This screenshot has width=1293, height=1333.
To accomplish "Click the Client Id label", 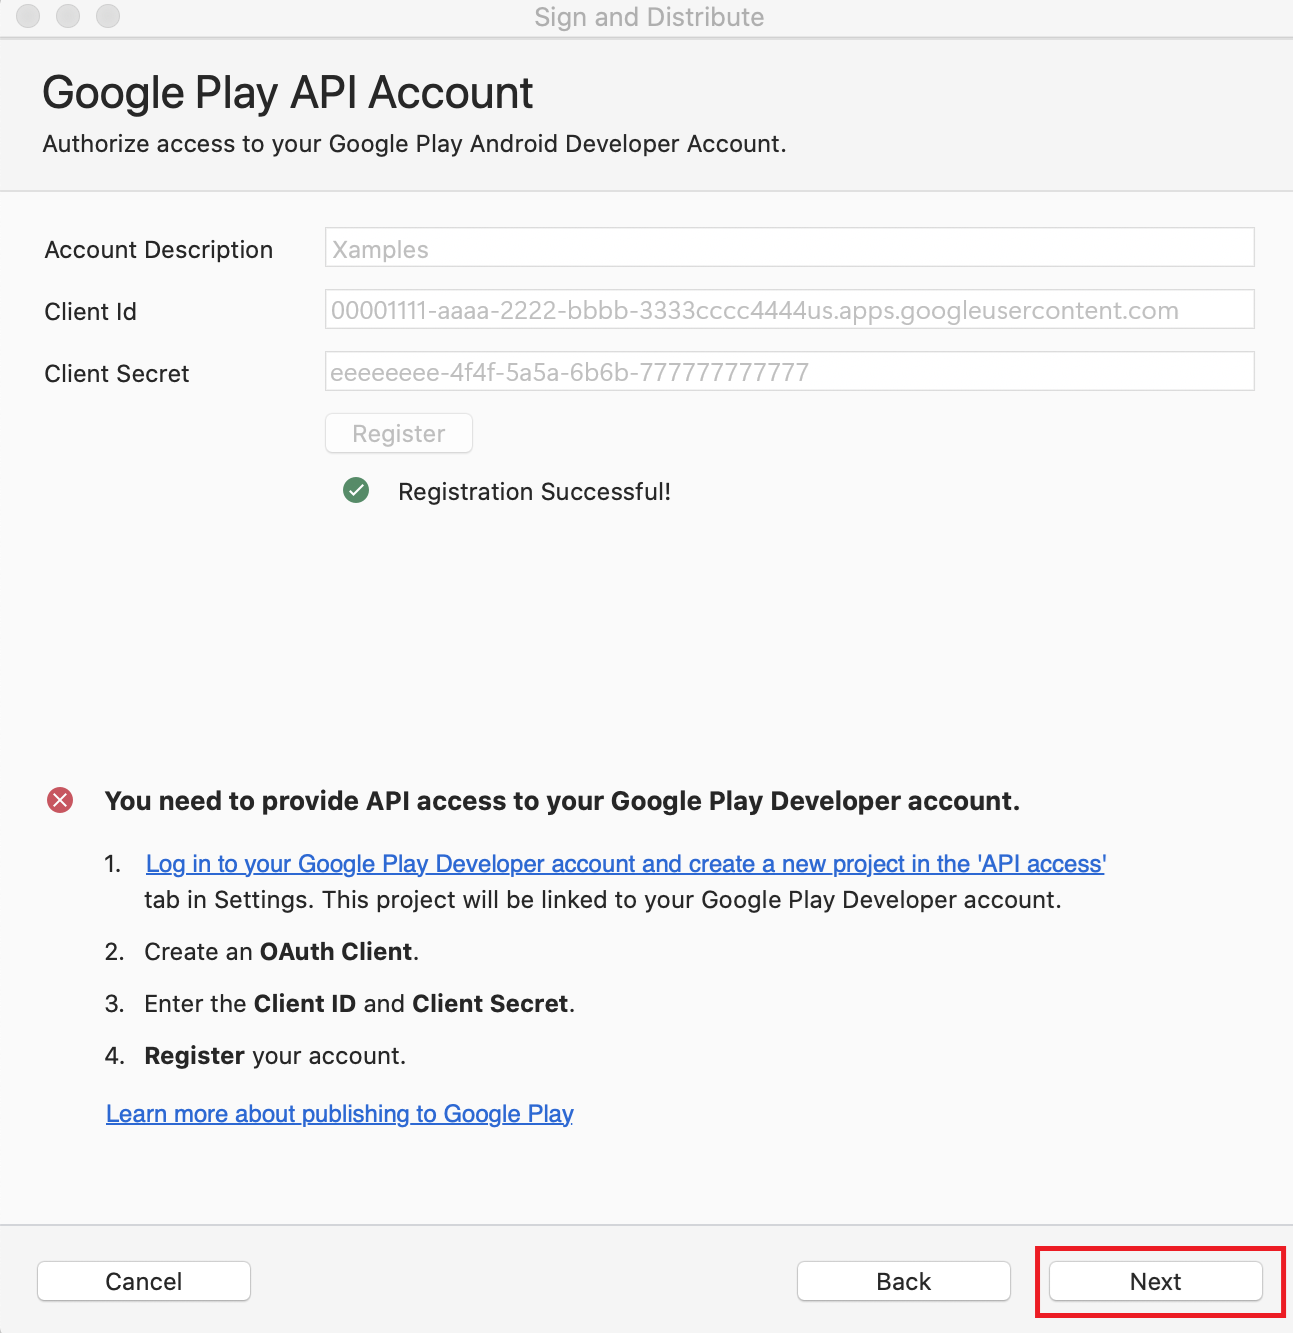I will click(x=91, y=312).
